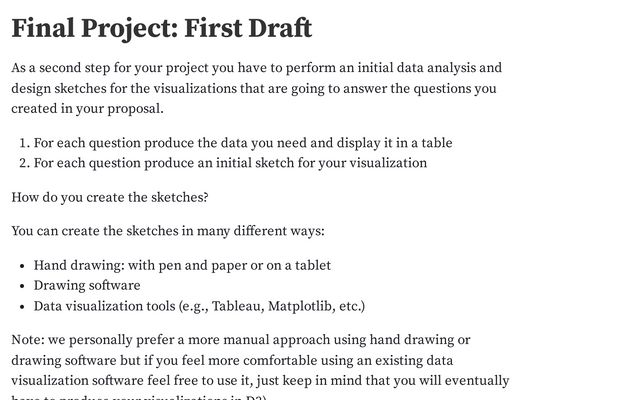Click the word "tablet" in the first bullet

tap(310, 265)
